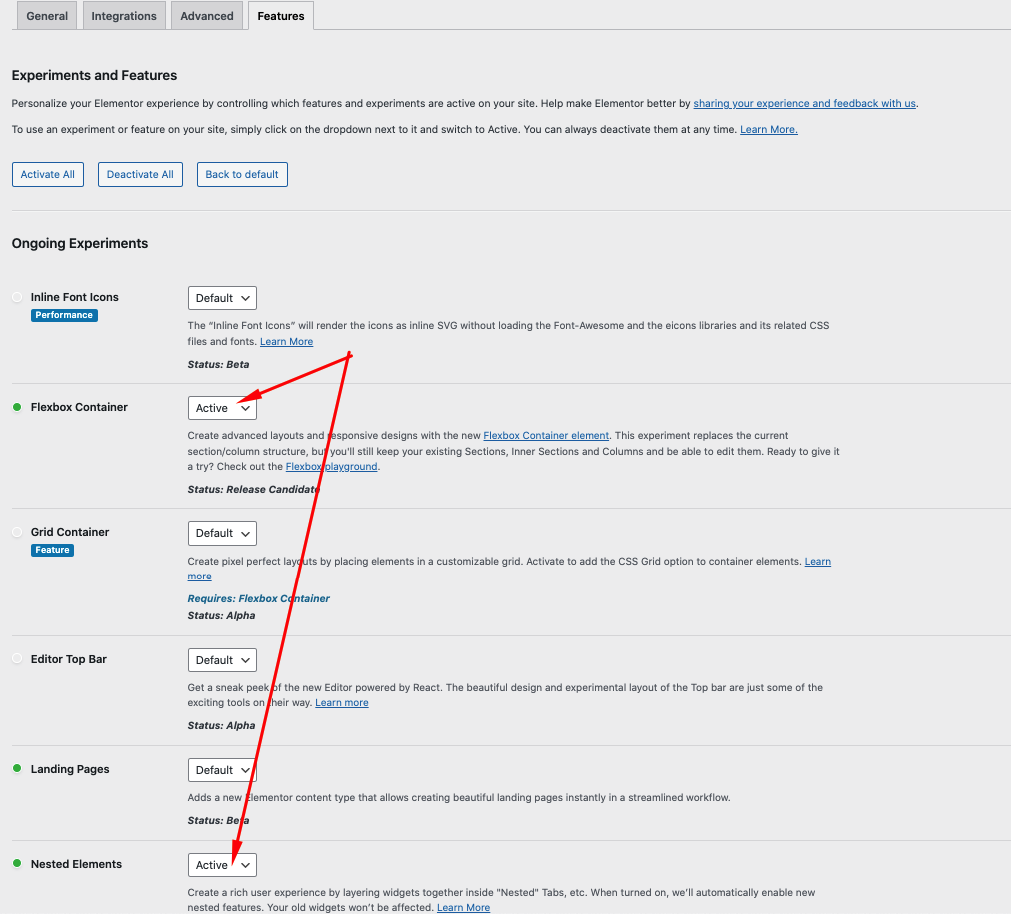The height and width of the screenshot is (914, 1011).
Task: Switch to the General tab
Action: (47, 16)
